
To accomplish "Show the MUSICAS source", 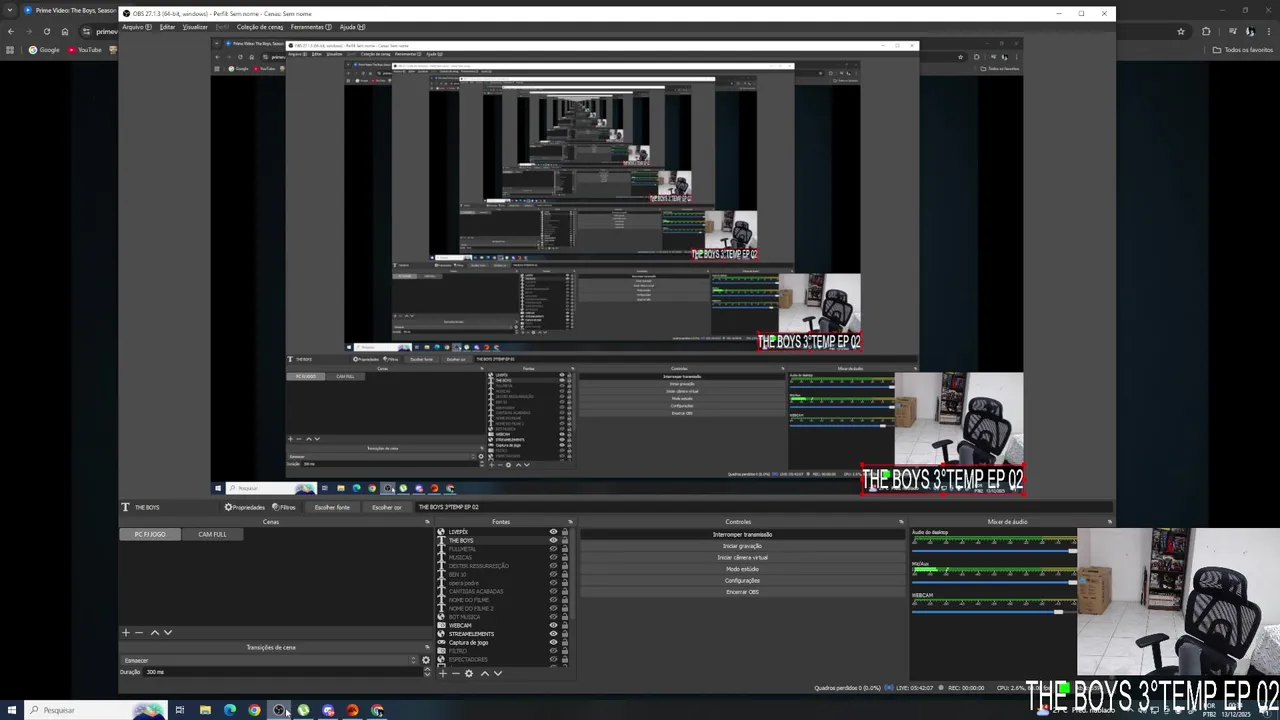I will pyautogui.click(x=553, y=557).
